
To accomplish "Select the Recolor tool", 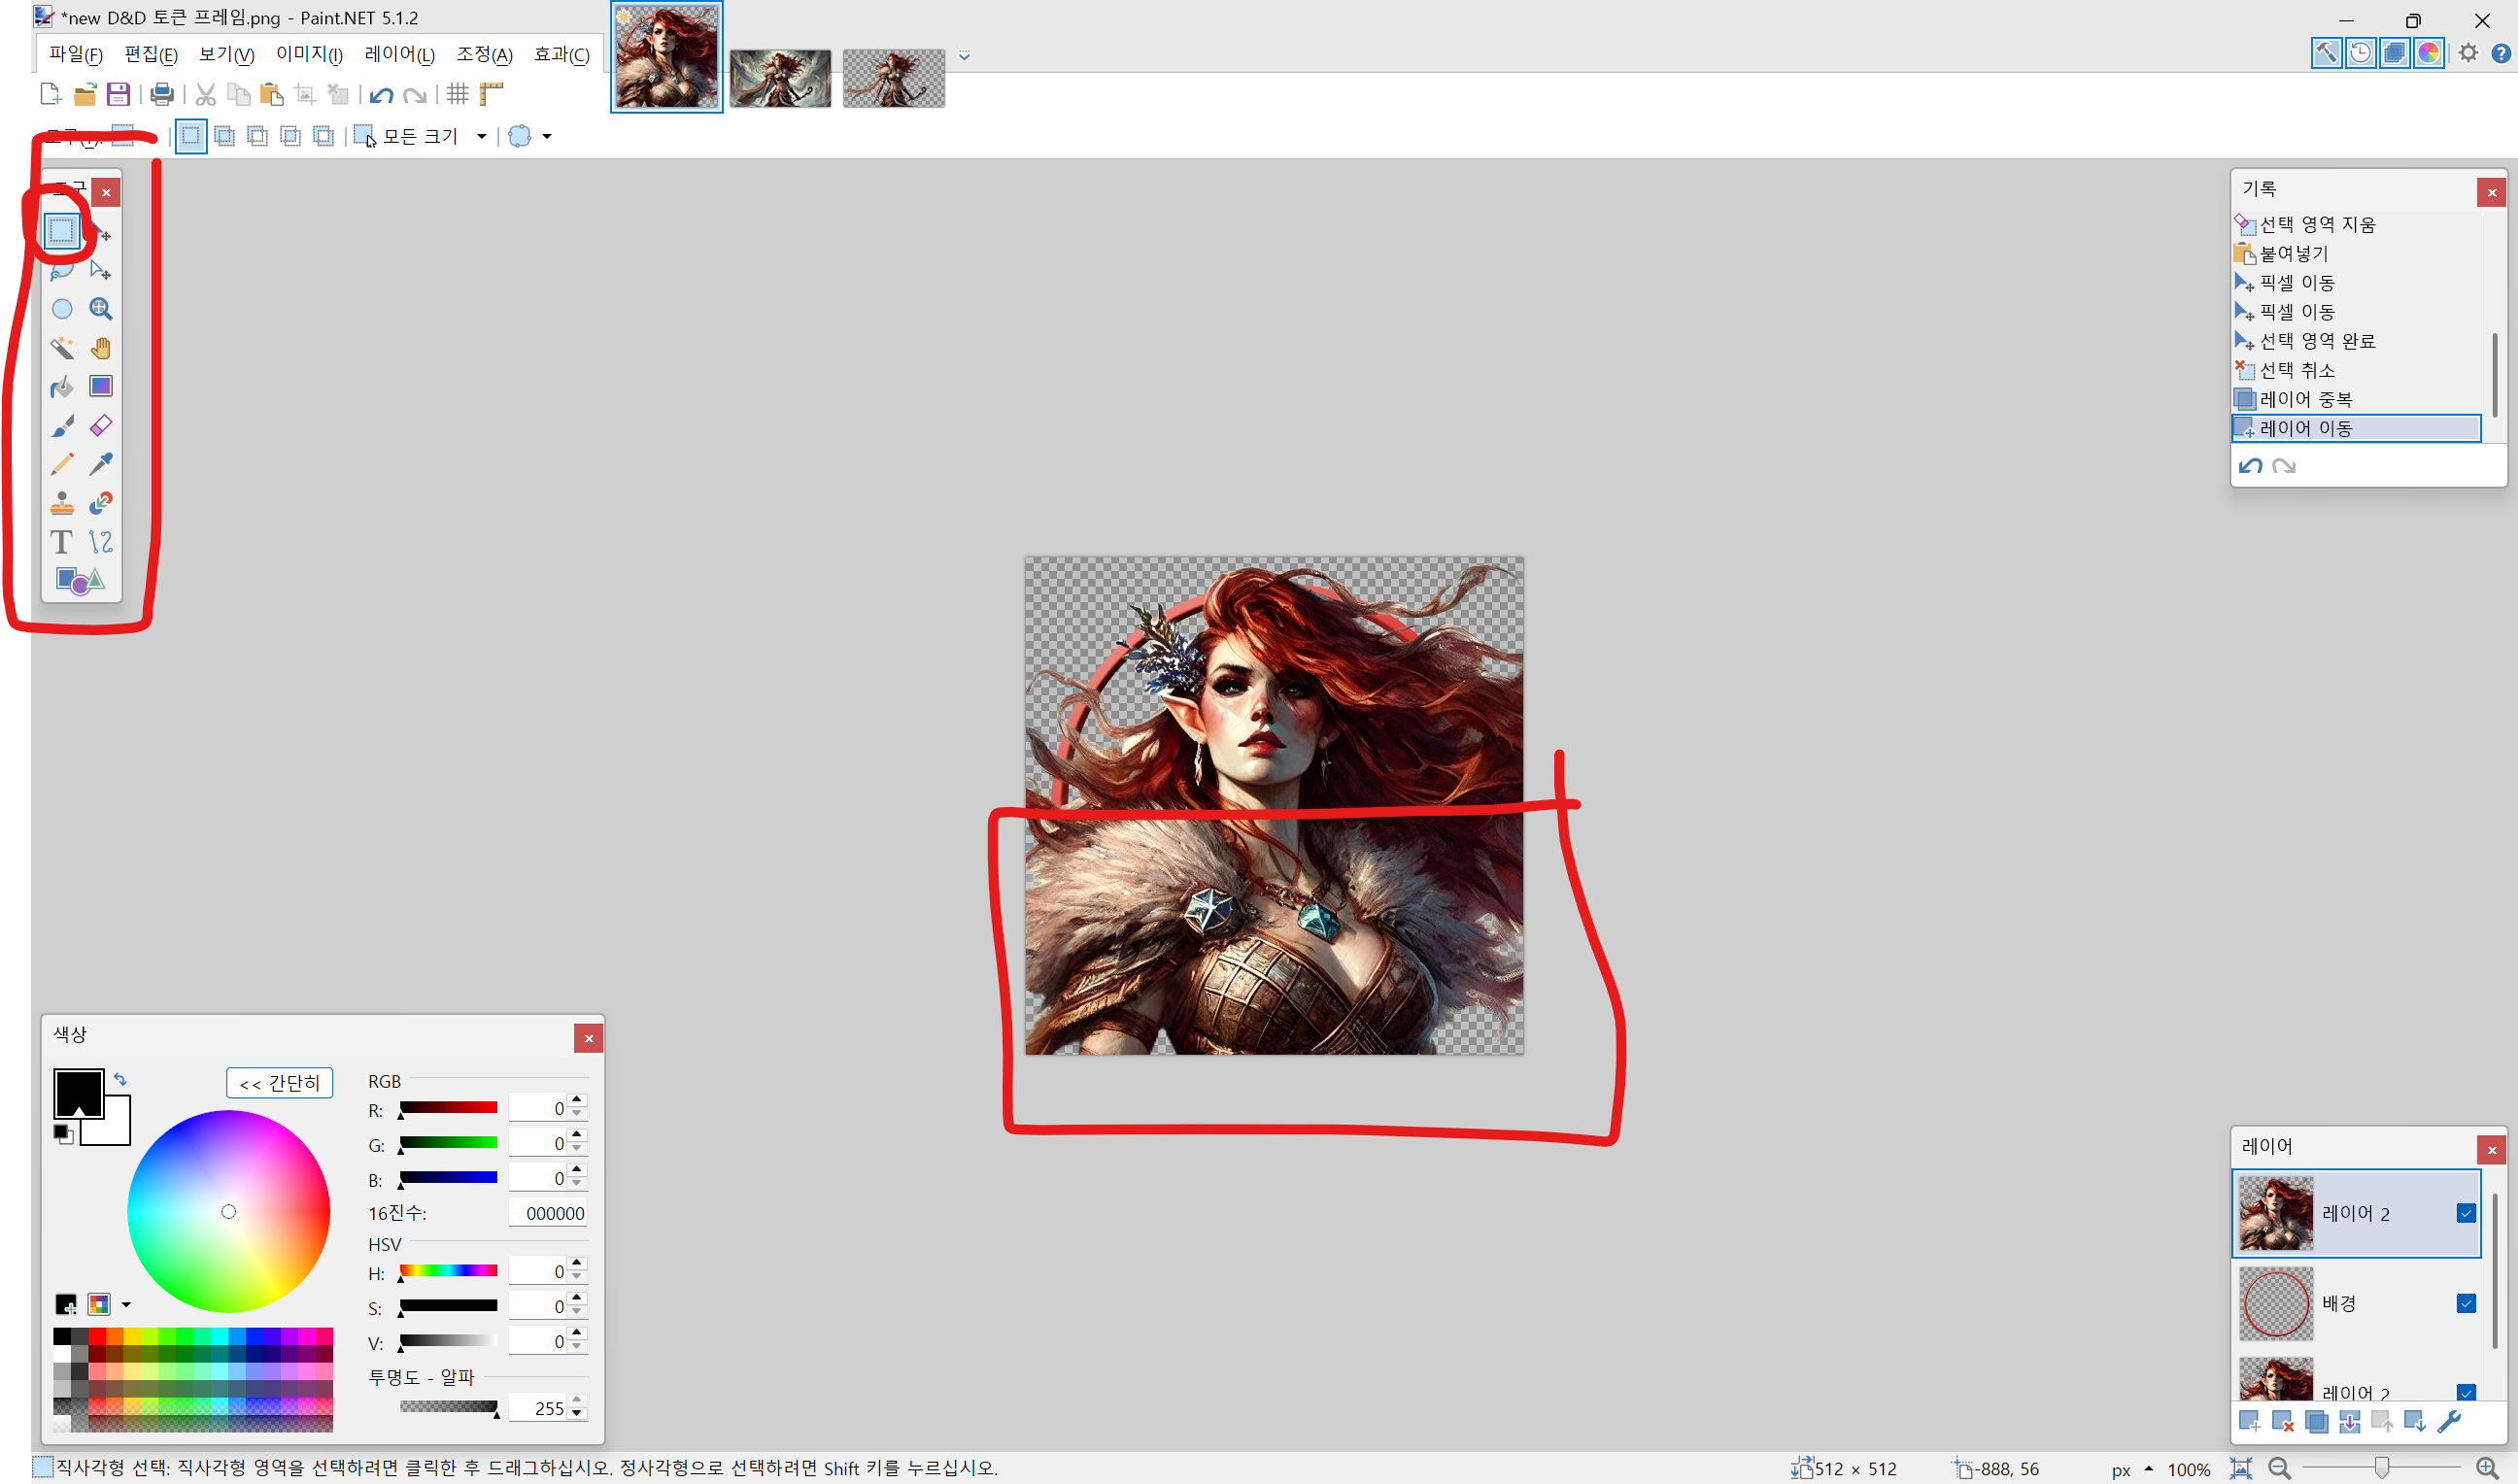I will coord(101,503).
